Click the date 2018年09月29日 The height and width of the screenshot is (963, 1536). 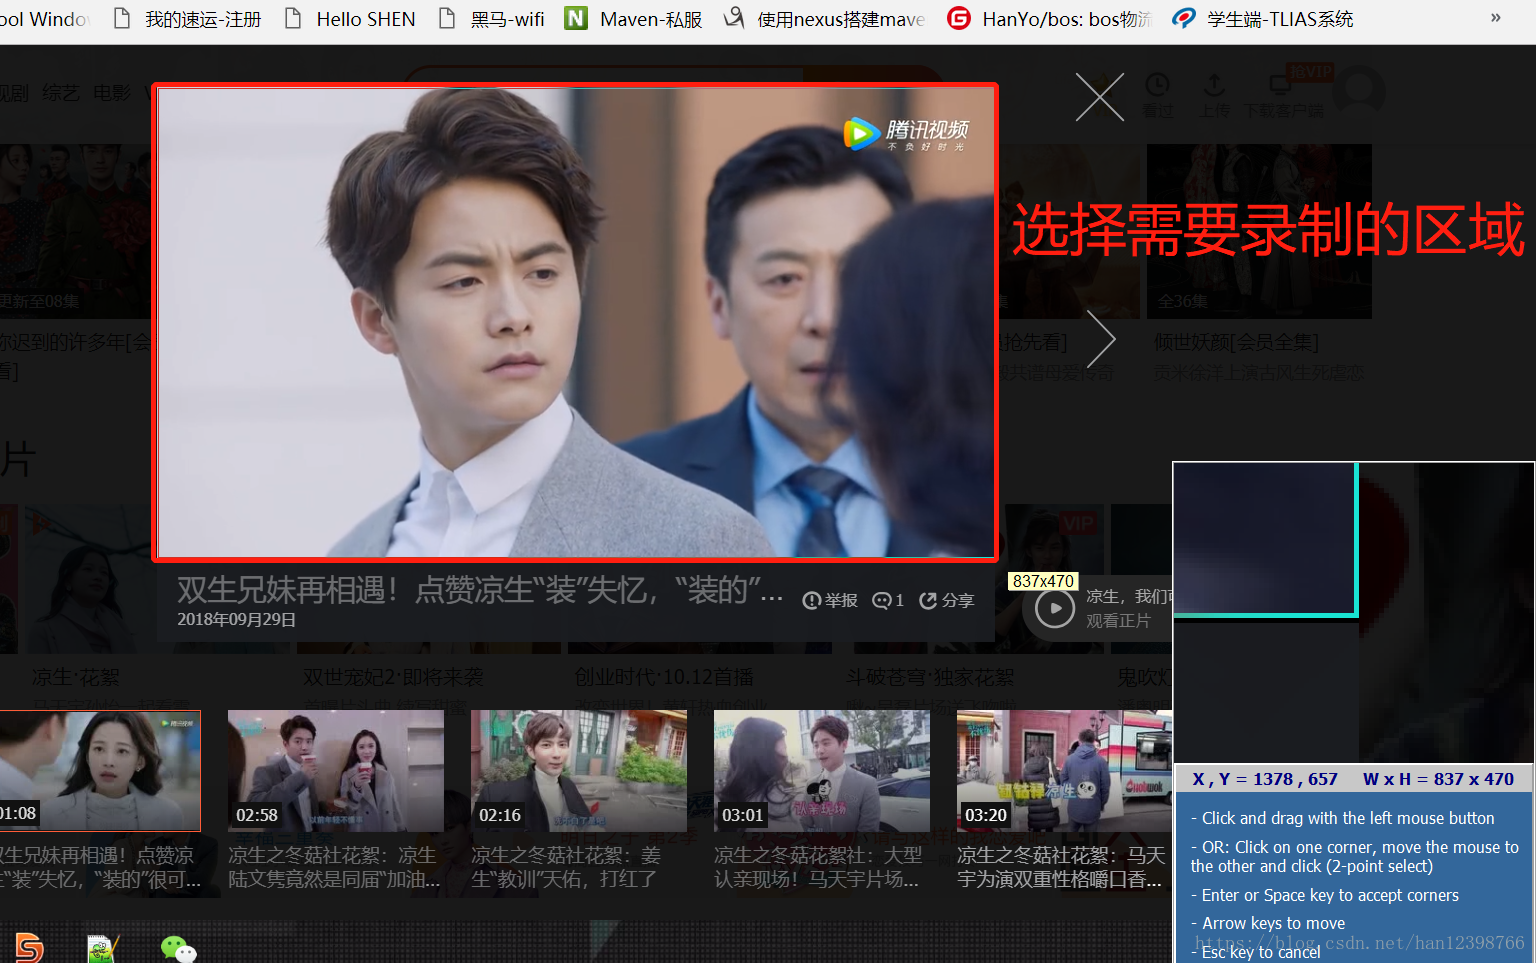[236, 619]
